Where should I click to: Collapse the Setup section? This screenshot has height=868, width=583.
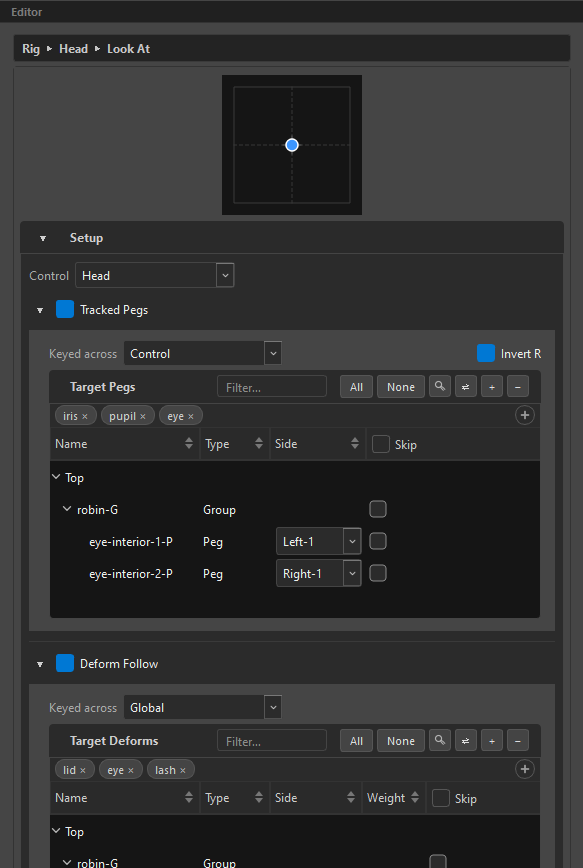click(43, 238)
